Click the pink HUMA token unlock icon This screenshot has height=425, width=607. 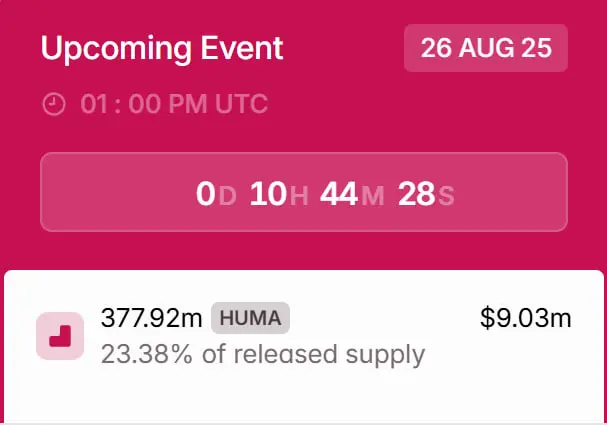pyautogui.click(x=60, y=336)
